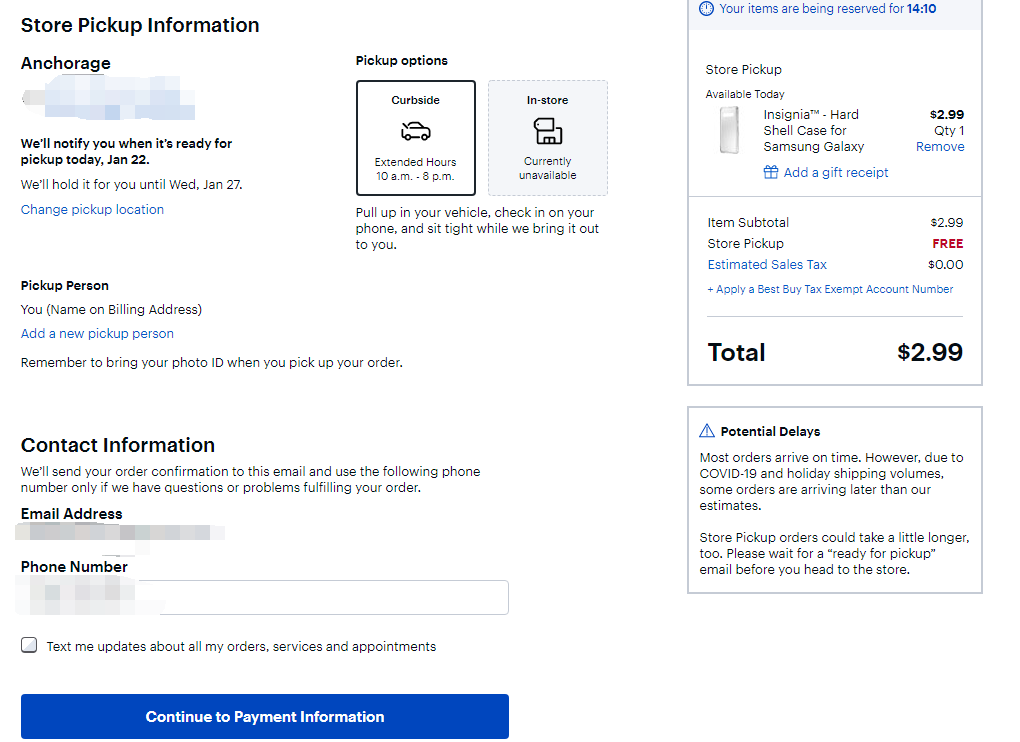Viewport: 1020px width, 742px height.
Task: Click the Store Pickup Information heading
Action: [x=140, y=25]
